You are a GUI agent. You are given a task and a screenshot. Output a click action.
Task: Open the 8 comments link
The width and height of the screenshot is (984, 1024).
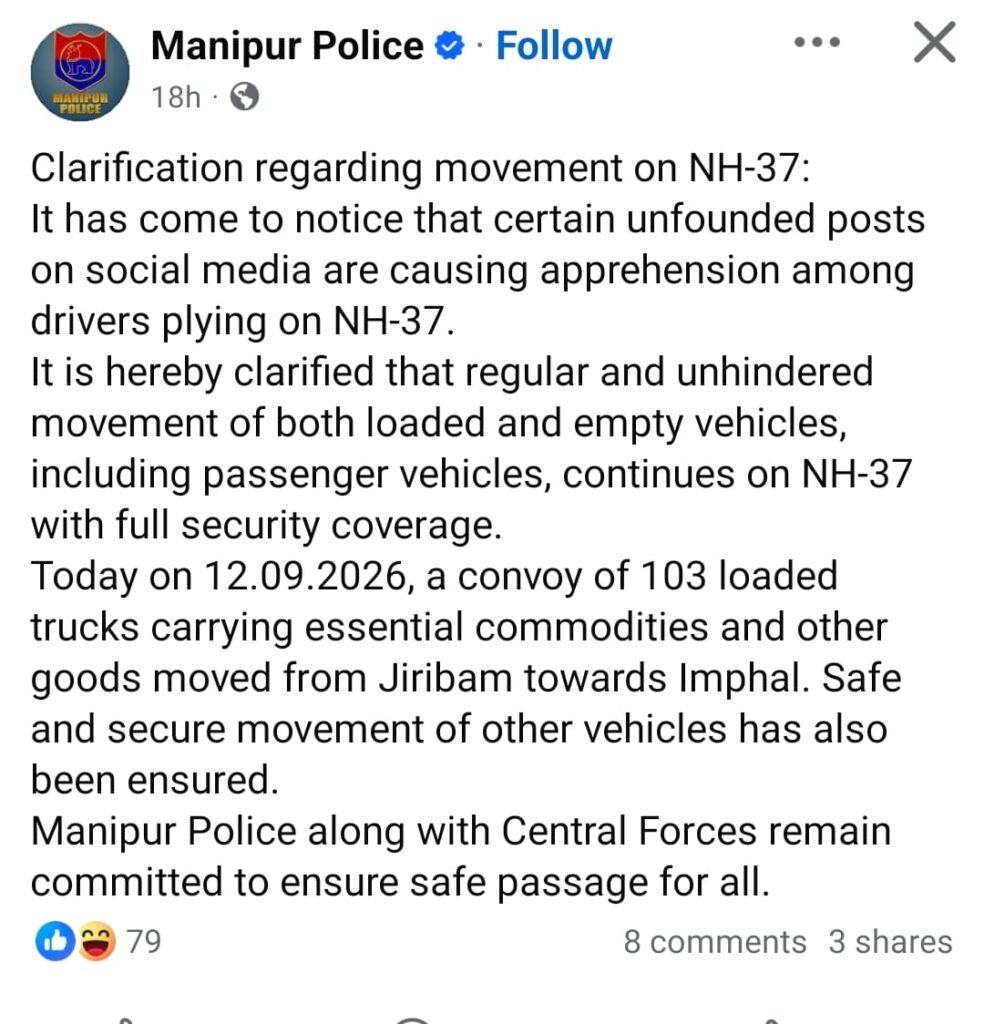714,942
